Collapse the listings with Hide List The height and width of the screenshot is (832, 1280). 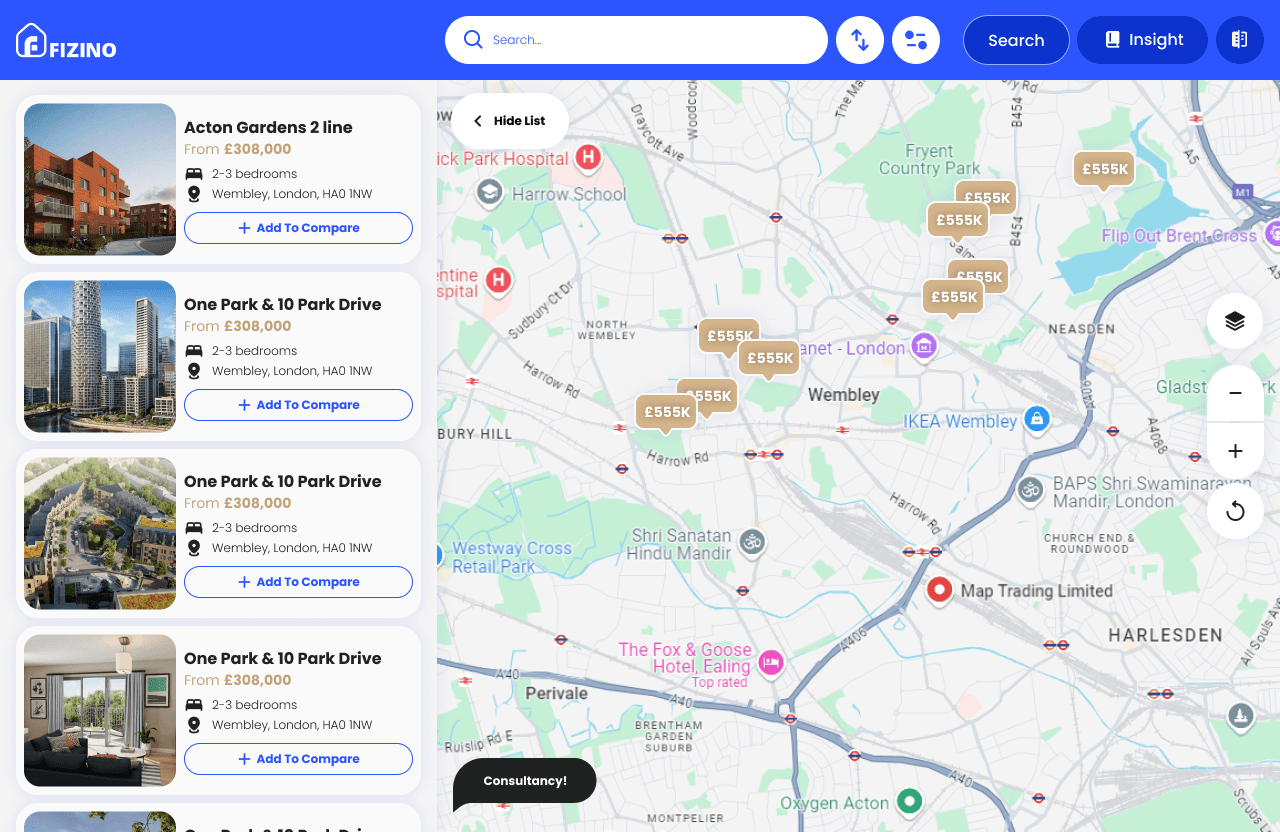(510, 121)
